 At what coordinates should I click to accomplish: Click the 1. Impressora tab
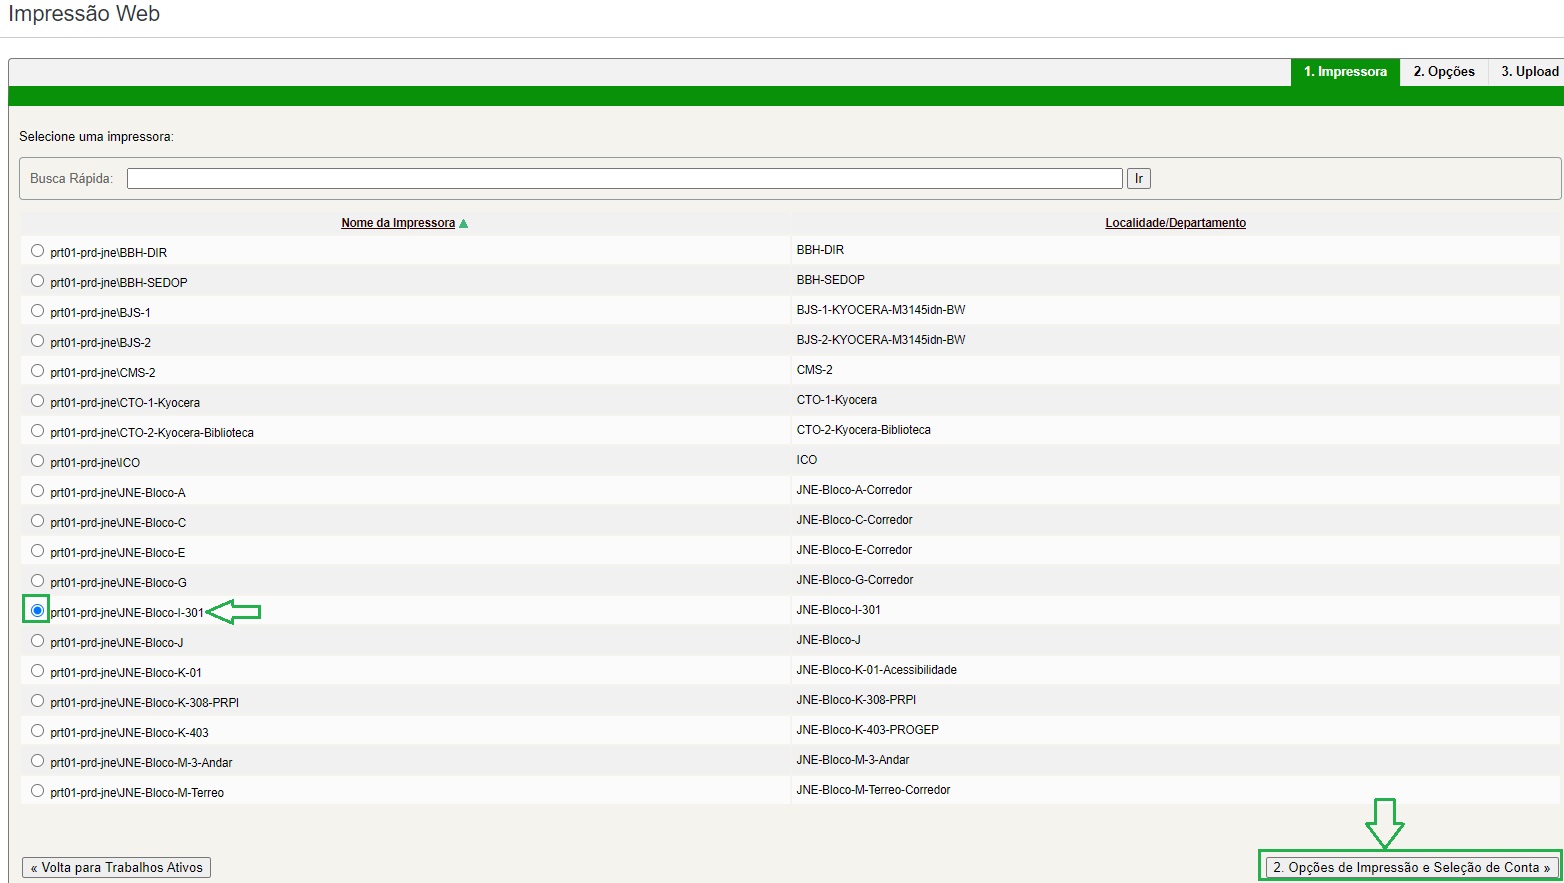[1345, 72]
